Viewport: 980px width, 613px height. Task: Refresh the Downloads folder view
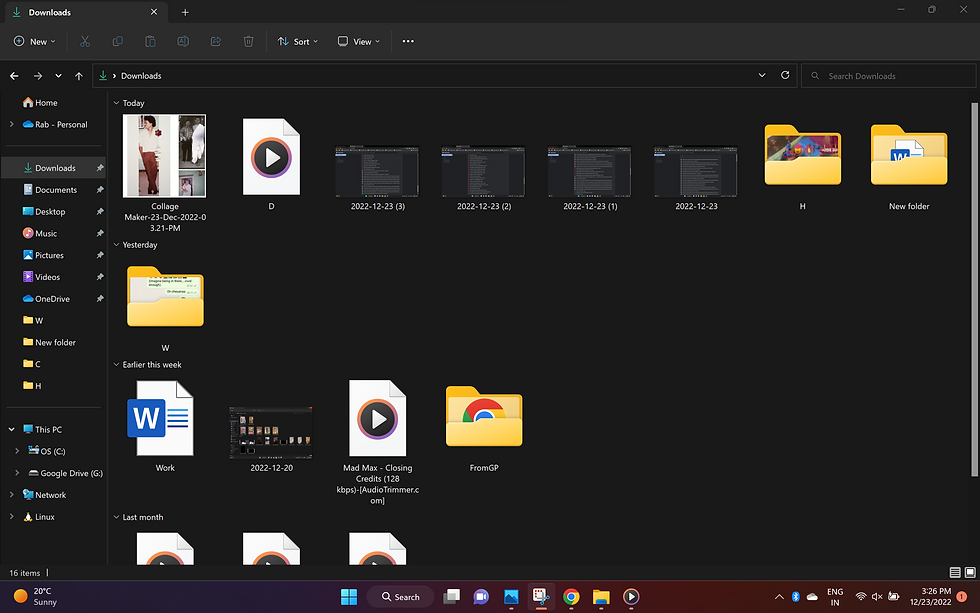tap(785, 75)
